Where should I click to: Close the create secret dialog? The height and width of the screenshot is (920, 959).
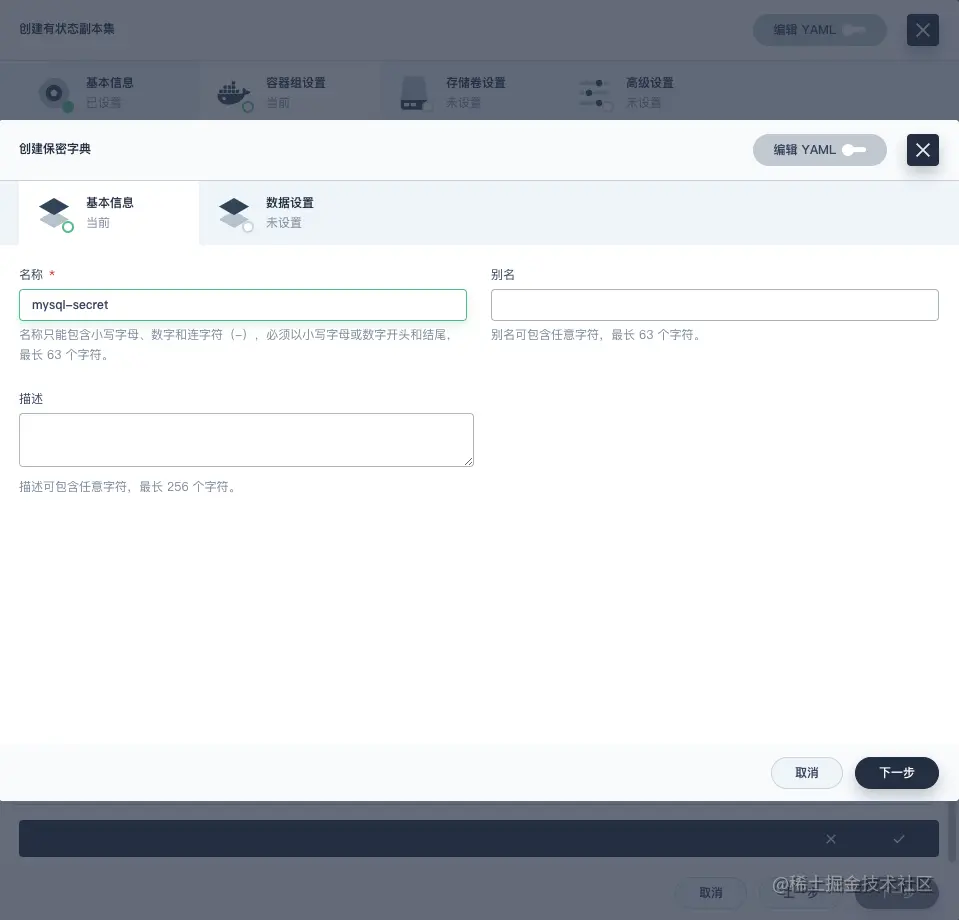(x=922, y=150)
